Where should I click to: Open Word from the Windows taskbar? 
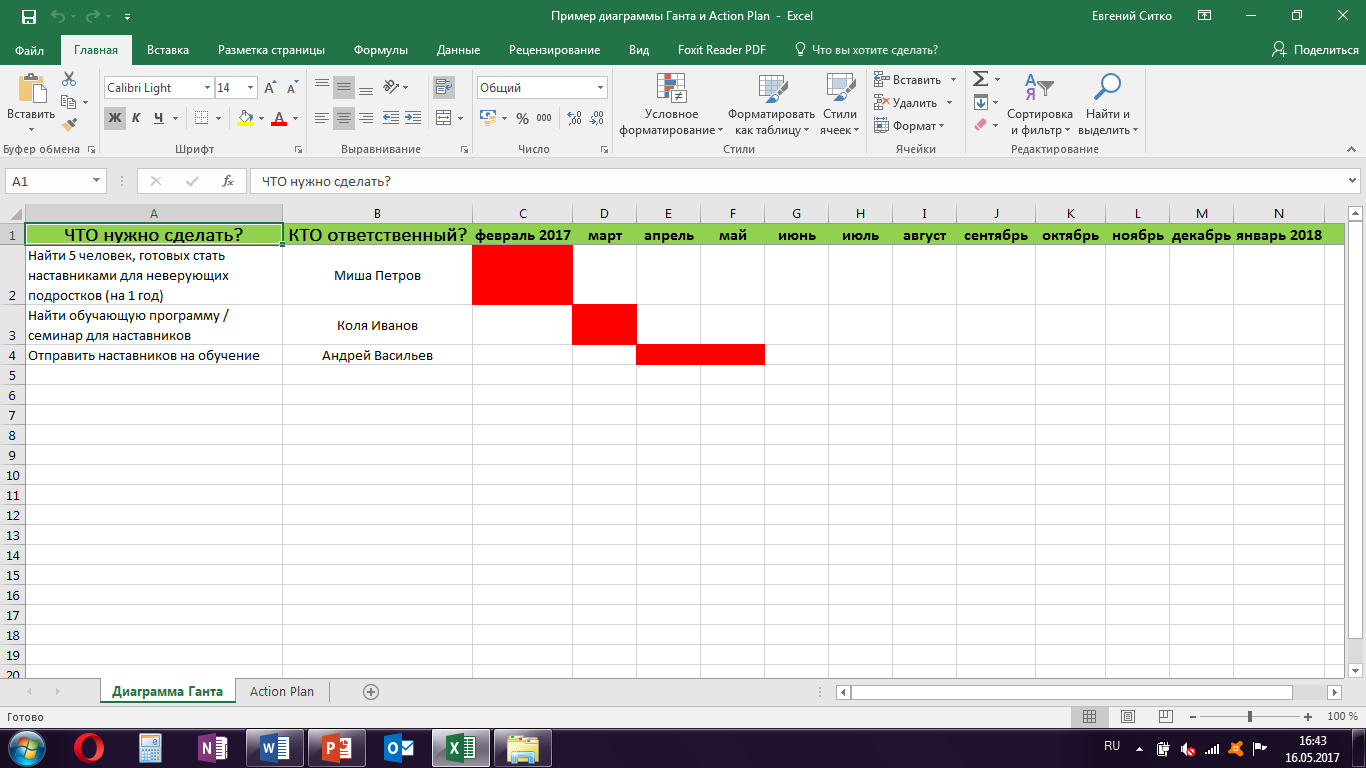tap(274, 747)
